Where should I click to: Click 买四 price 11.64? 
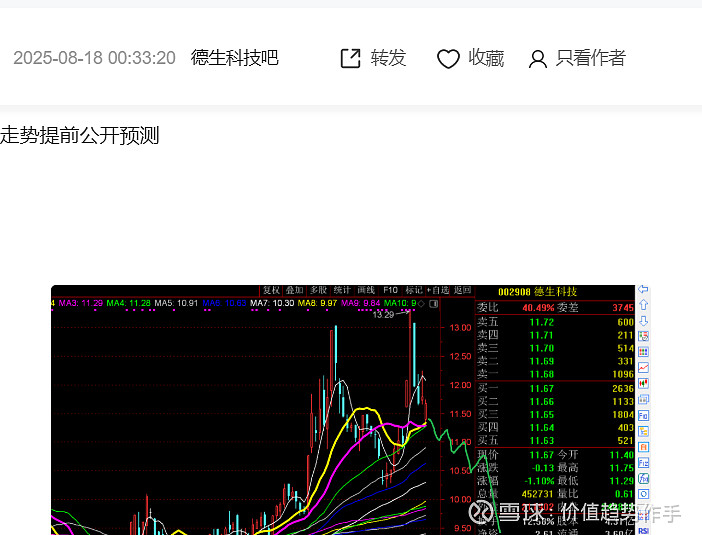[542, 428]
